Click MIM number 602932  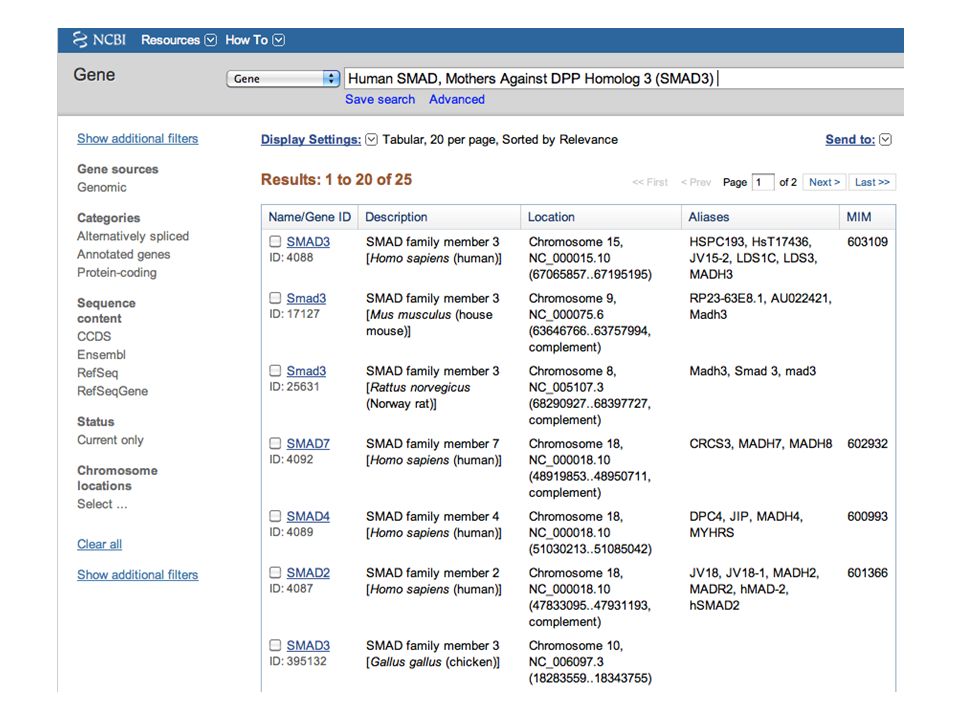[x=868, y=443]
